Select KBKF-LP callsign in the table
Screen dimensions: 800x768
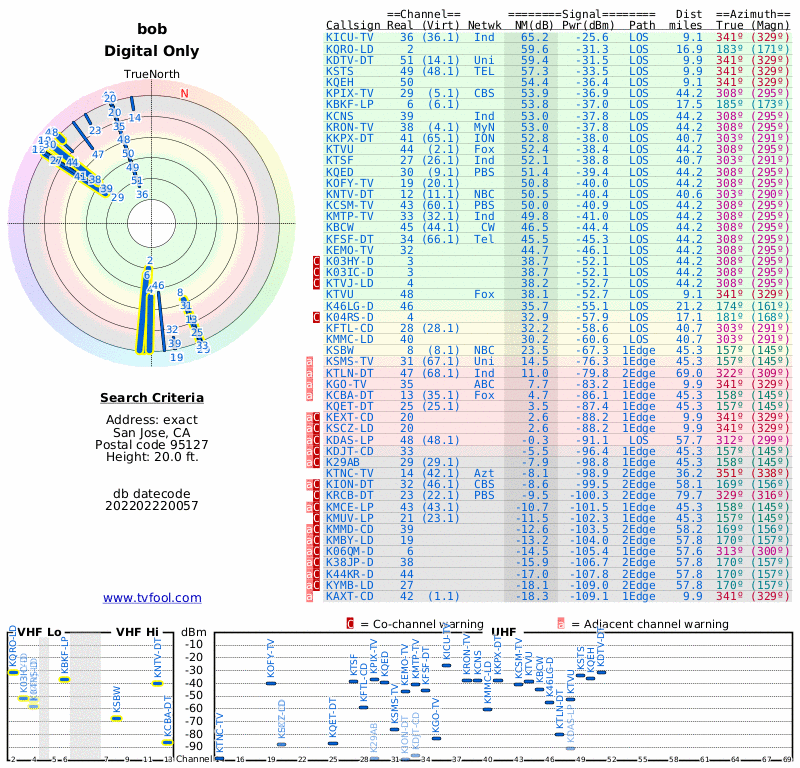349,104
